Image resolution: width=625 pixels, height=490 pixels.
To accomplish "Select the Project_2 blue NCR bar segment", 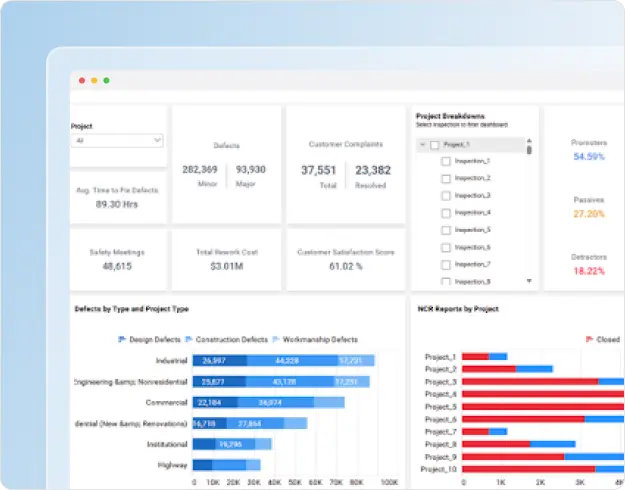I will coord(534,369).
